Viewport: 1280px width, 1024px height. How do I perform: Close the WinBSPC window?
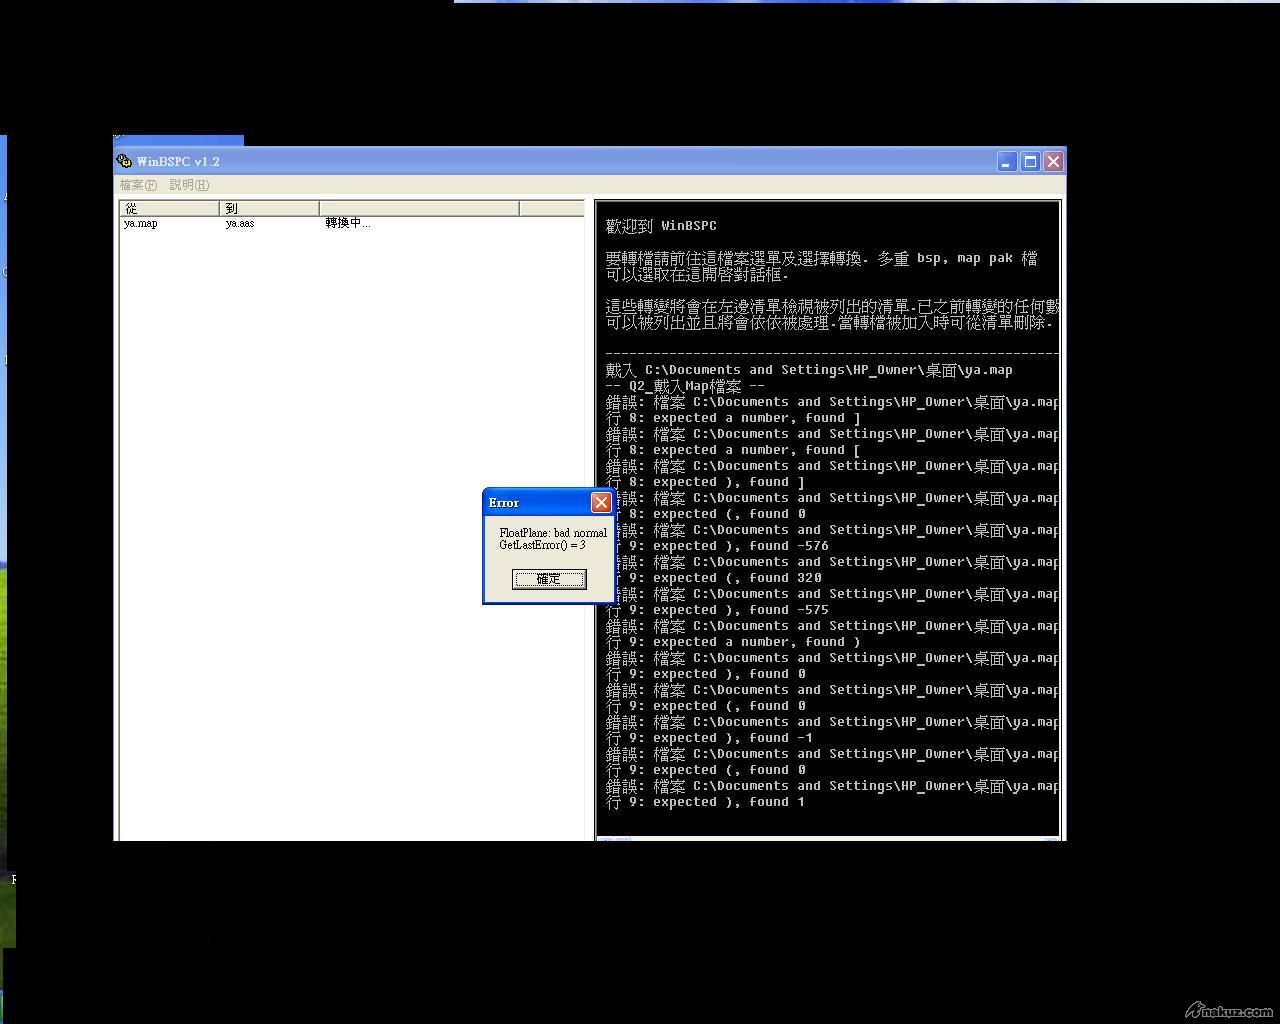(x=1053, y=161)
